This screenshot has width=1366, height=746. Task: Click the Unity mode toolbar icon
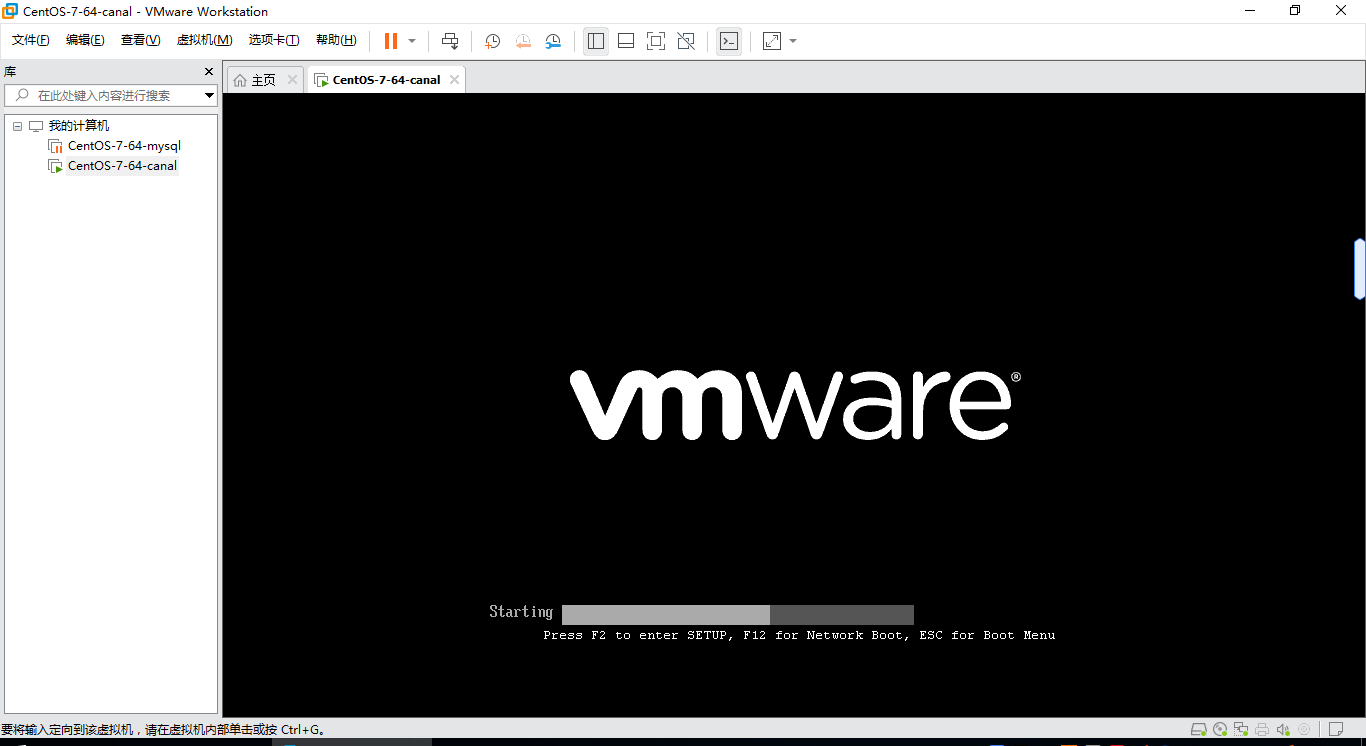click(686, 41)
